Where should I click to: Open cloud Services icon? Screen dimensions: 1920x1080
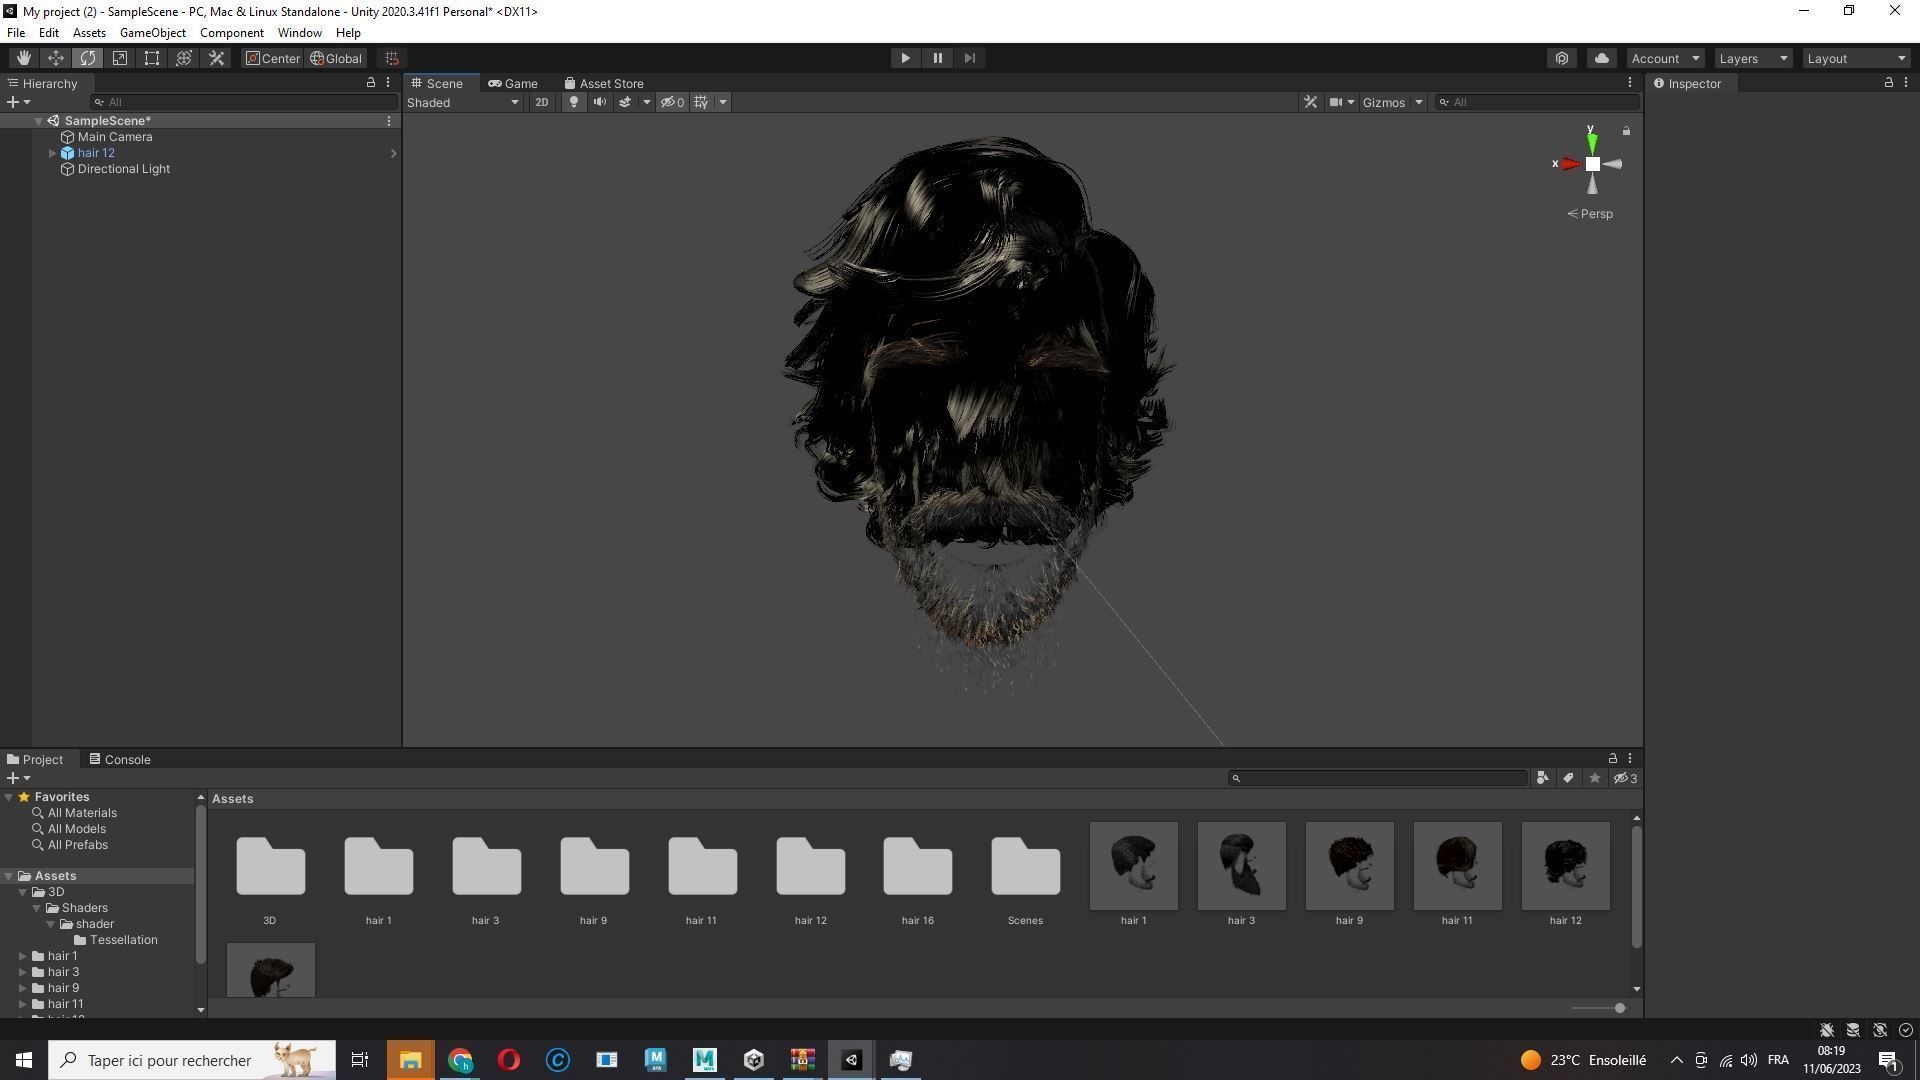pyautogui.click(x=1602, y=58)
